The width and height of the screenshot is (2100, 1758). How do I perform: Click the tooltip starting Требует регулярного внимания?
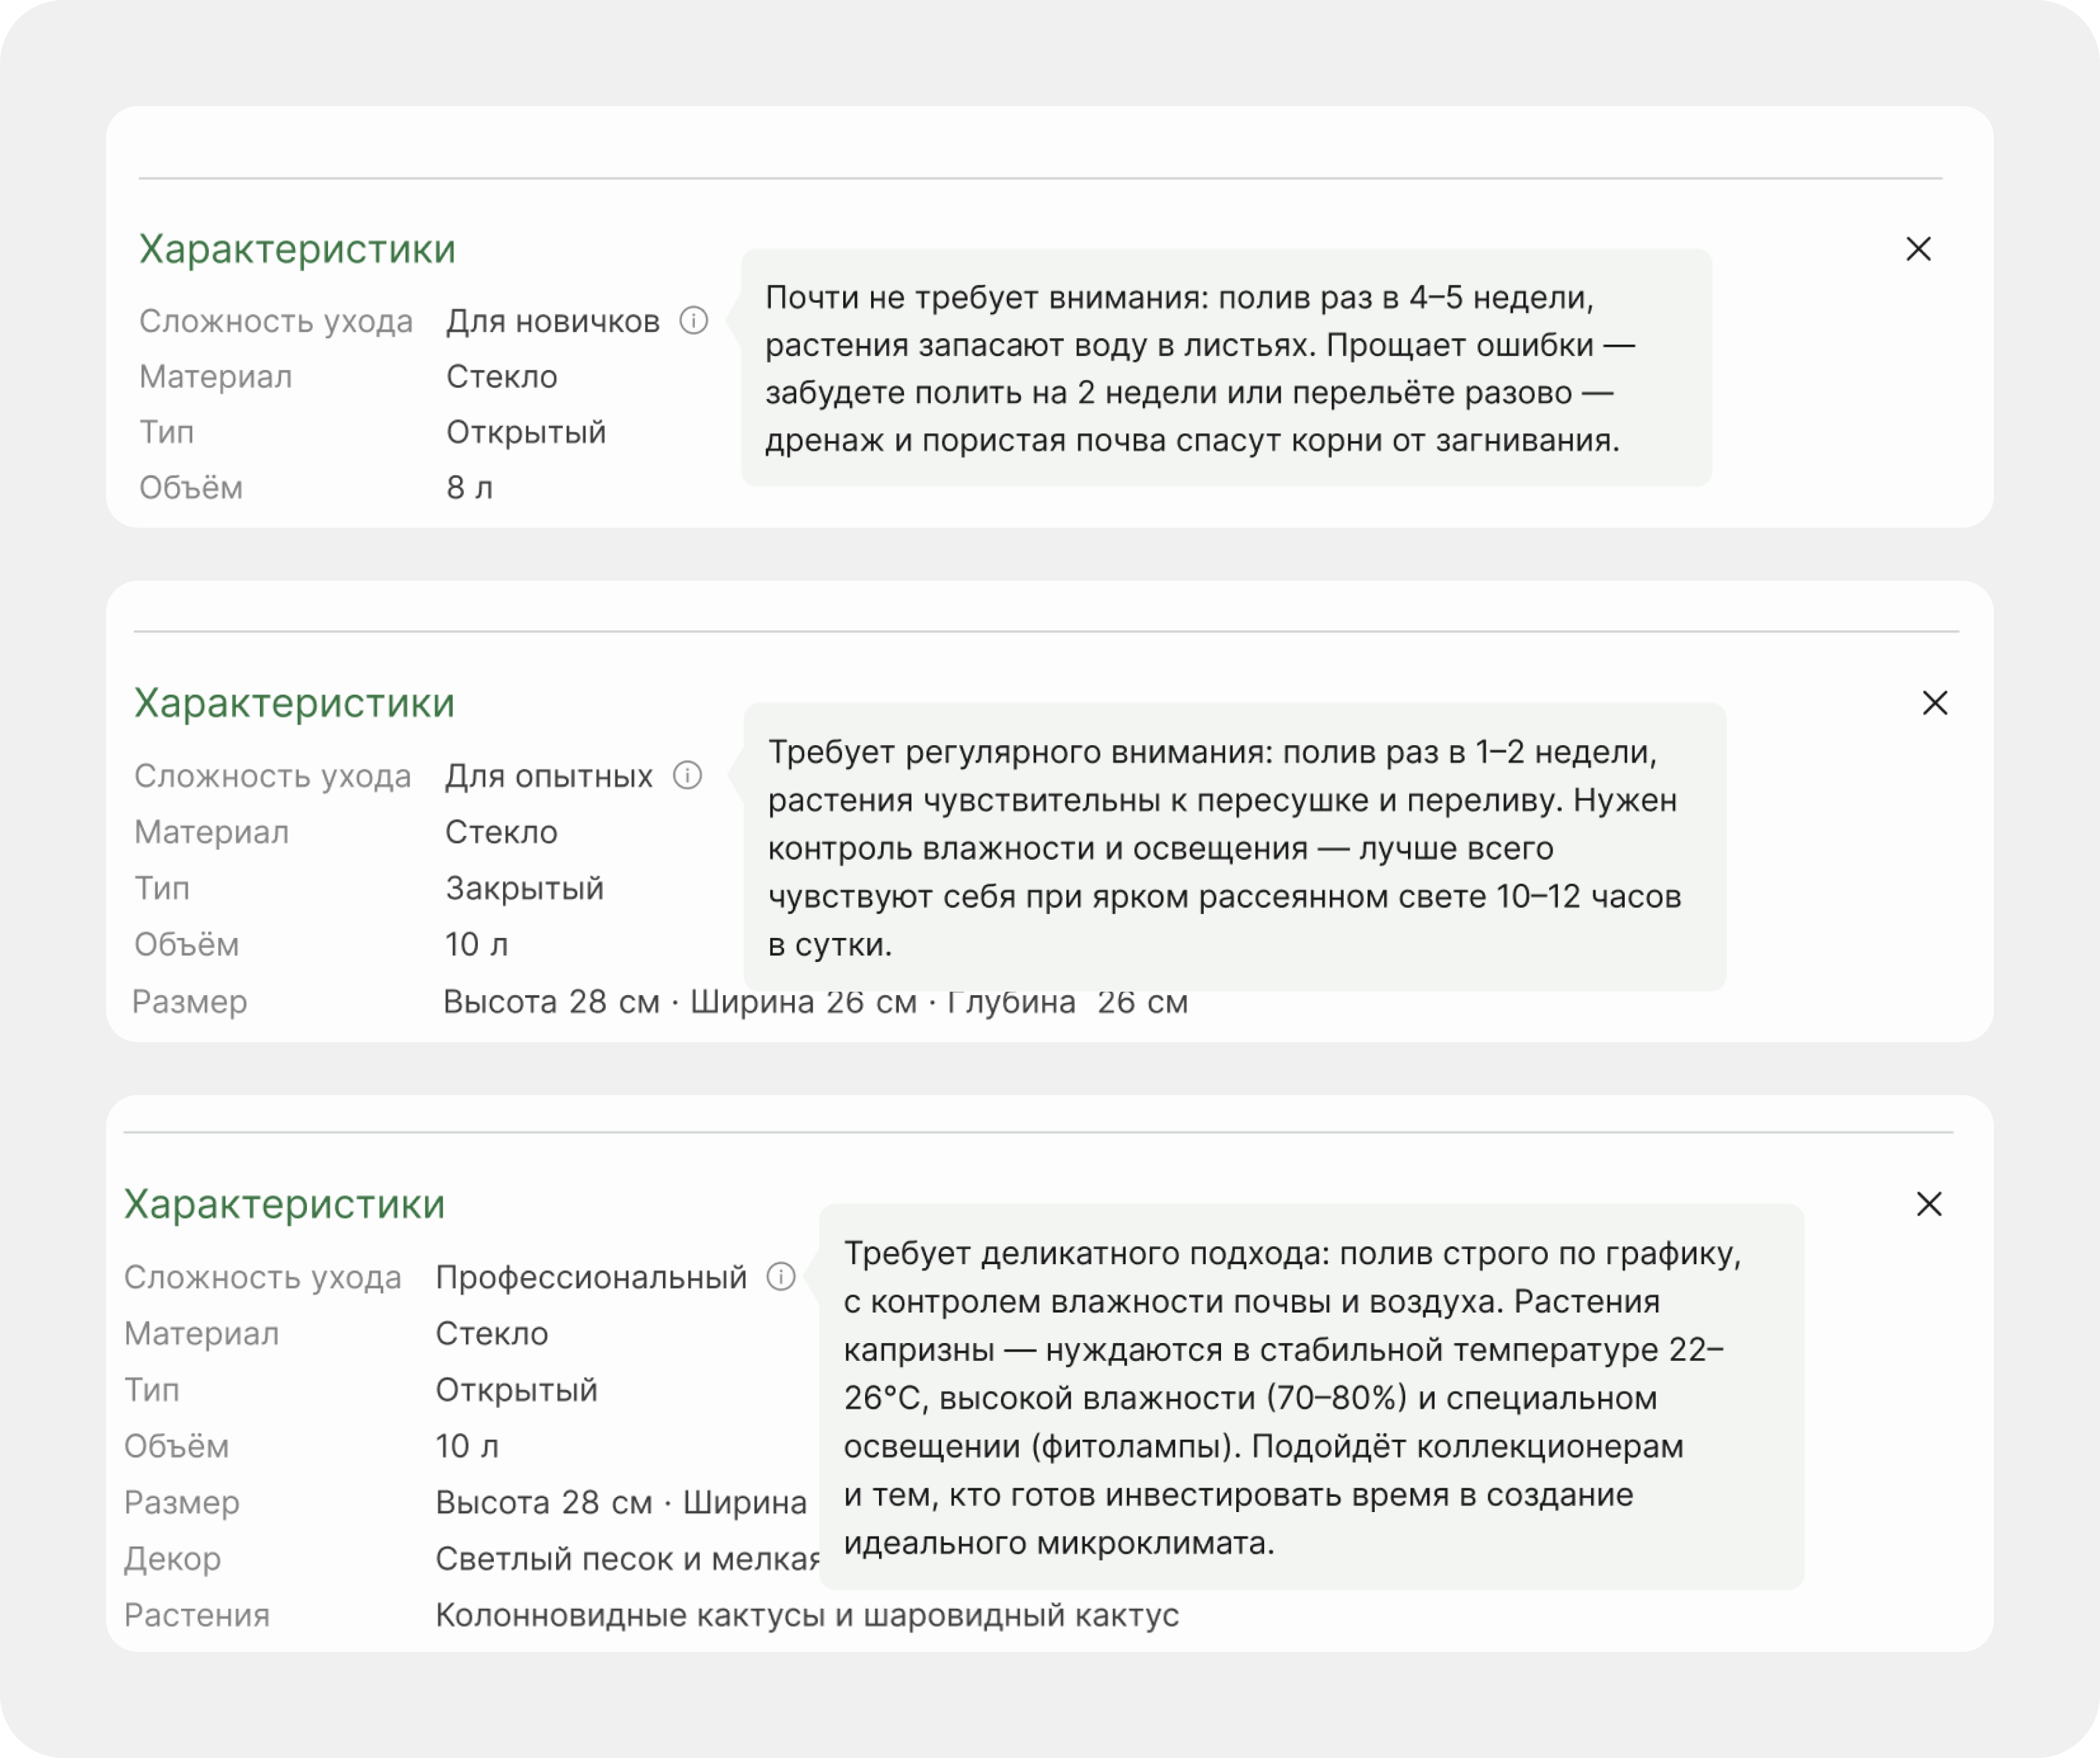tap(1235, 847)
